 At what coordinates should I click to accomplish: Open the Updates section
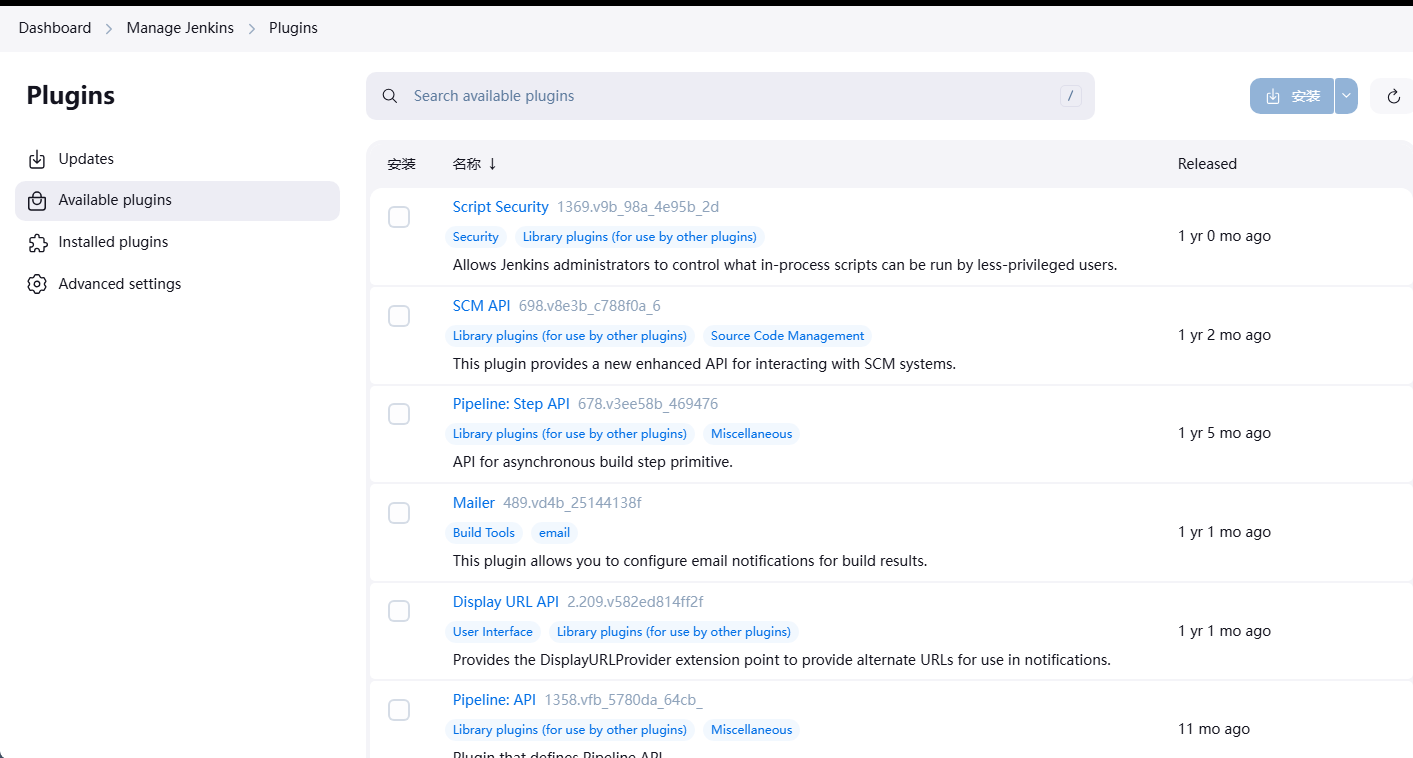(177, 159)
